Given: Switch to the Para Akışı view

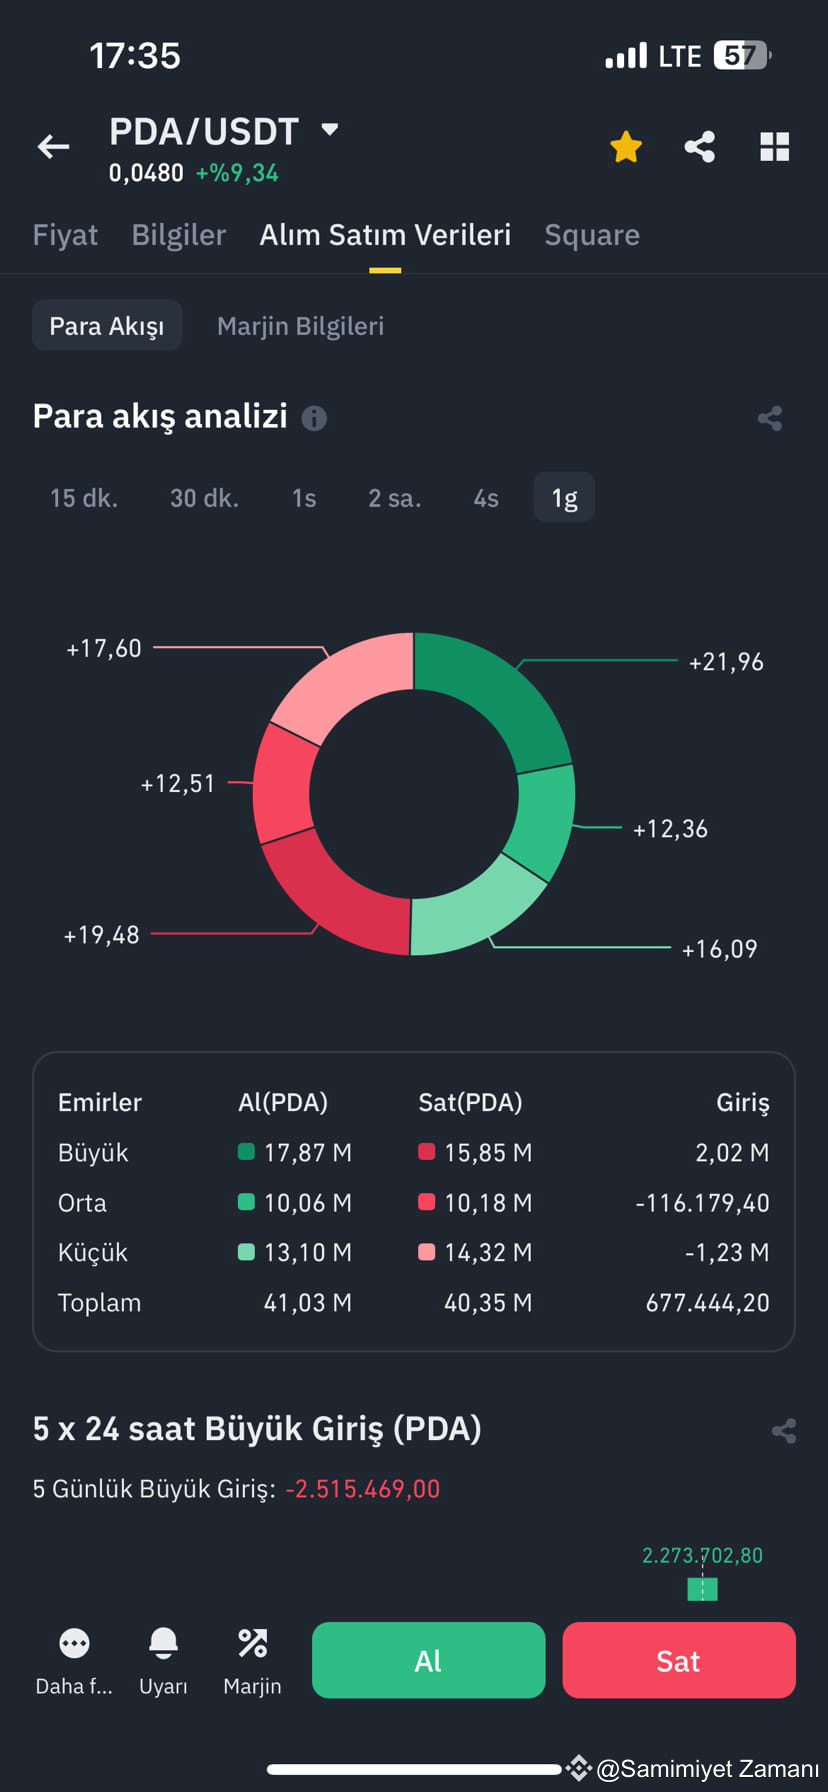Looking at the screenshot, I should point(107,325).
